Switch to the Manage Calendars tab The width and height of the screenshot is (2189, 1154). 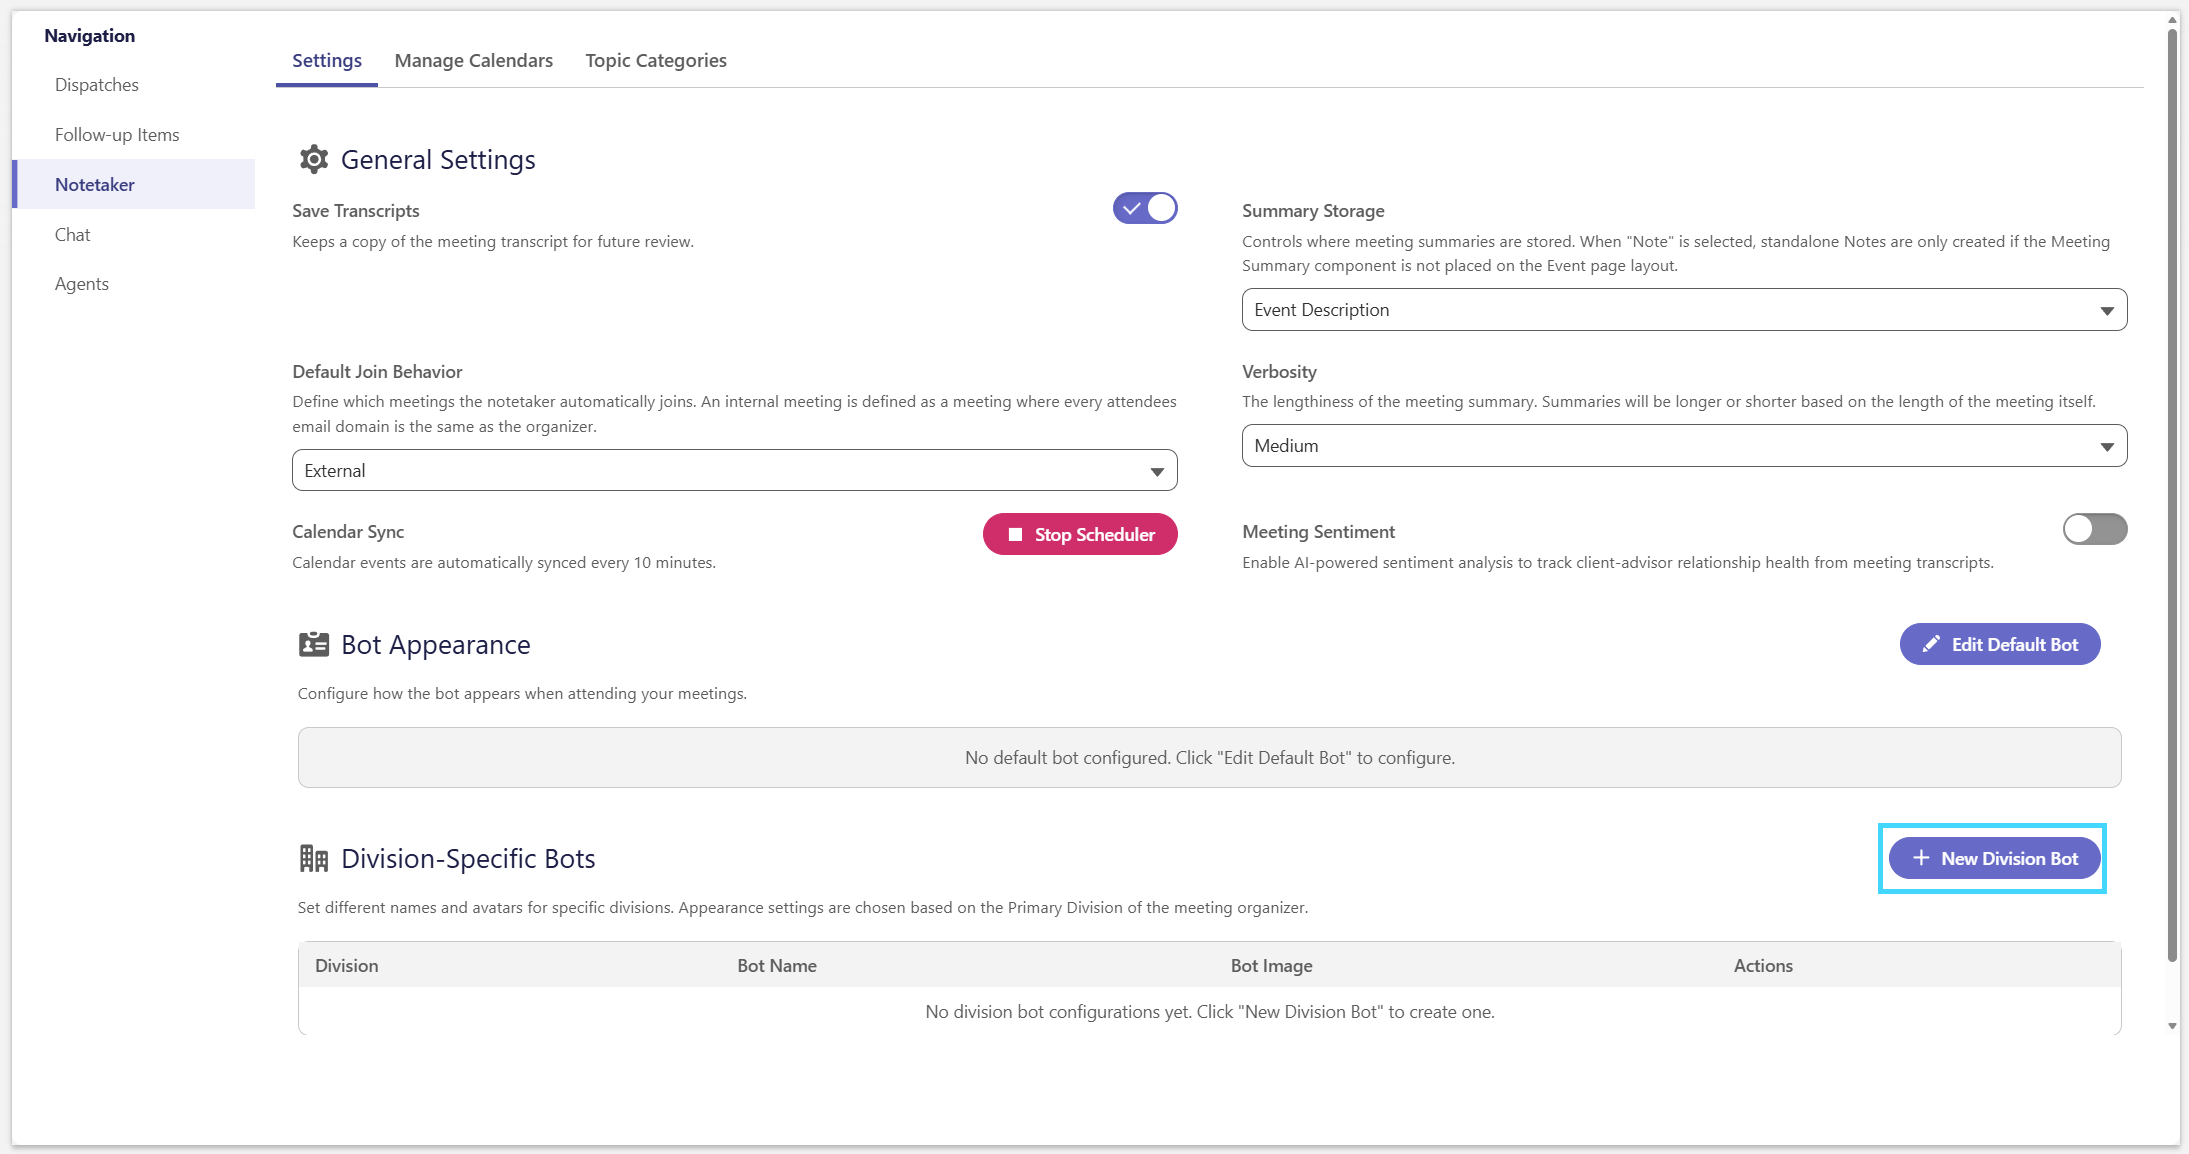click(474, 60)
